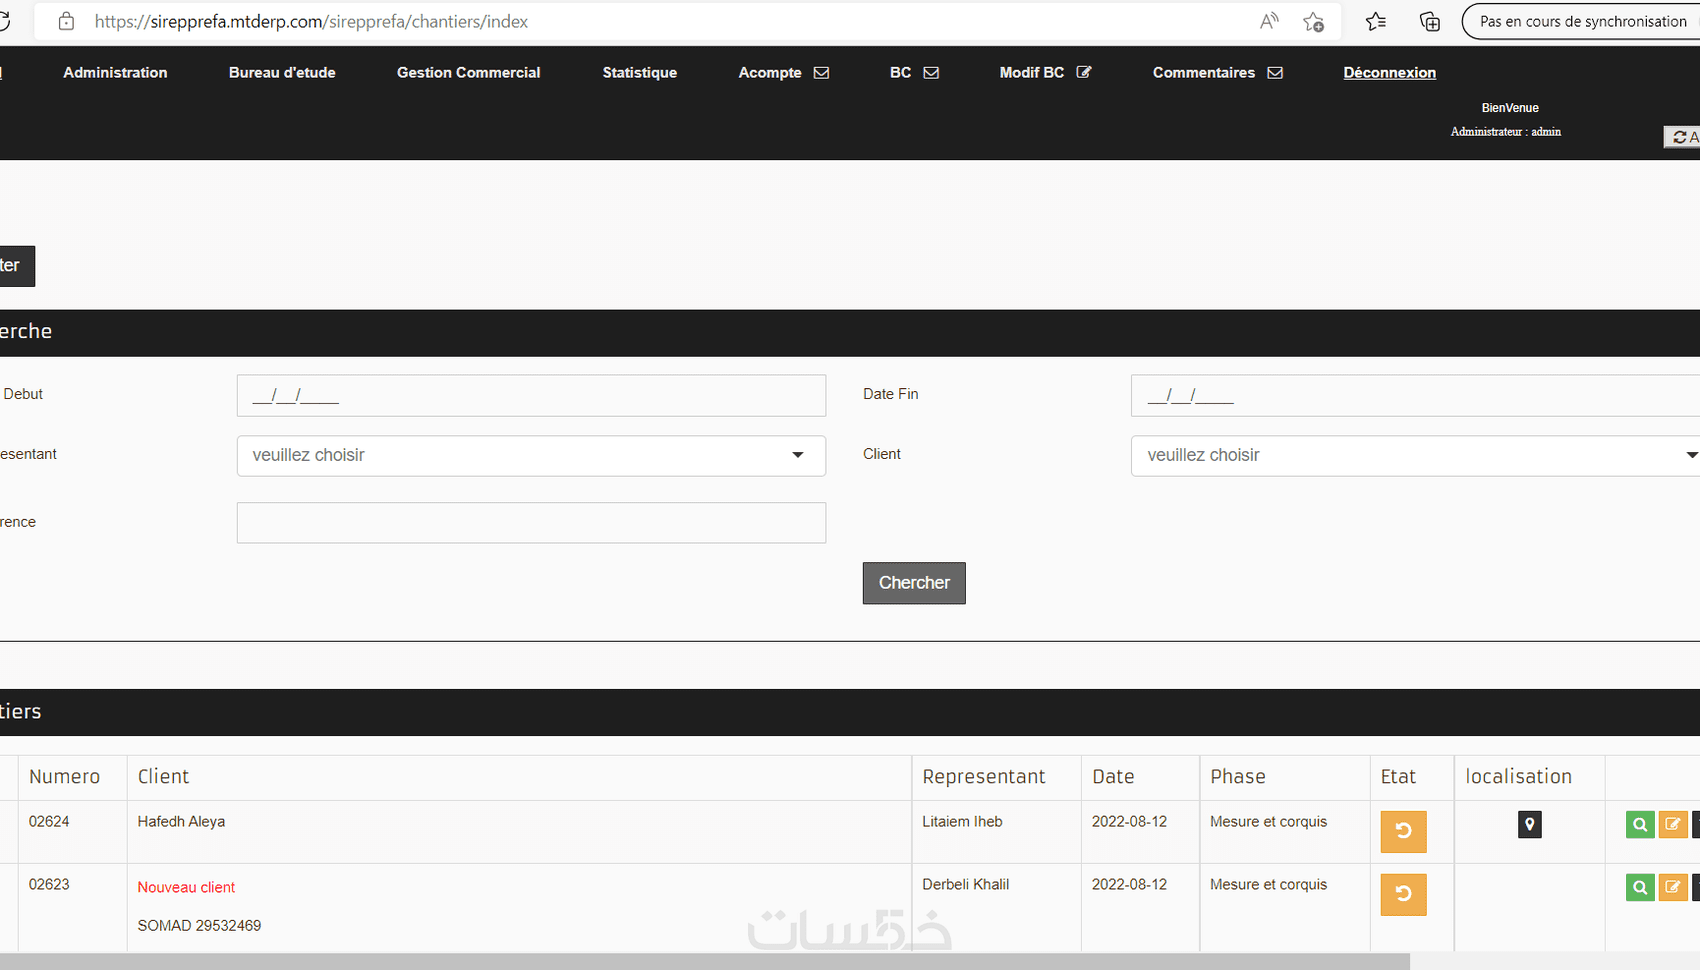The image size is (1700, 970).
Task: Open the Client dropdown
Action: [x=1415, y=455]
